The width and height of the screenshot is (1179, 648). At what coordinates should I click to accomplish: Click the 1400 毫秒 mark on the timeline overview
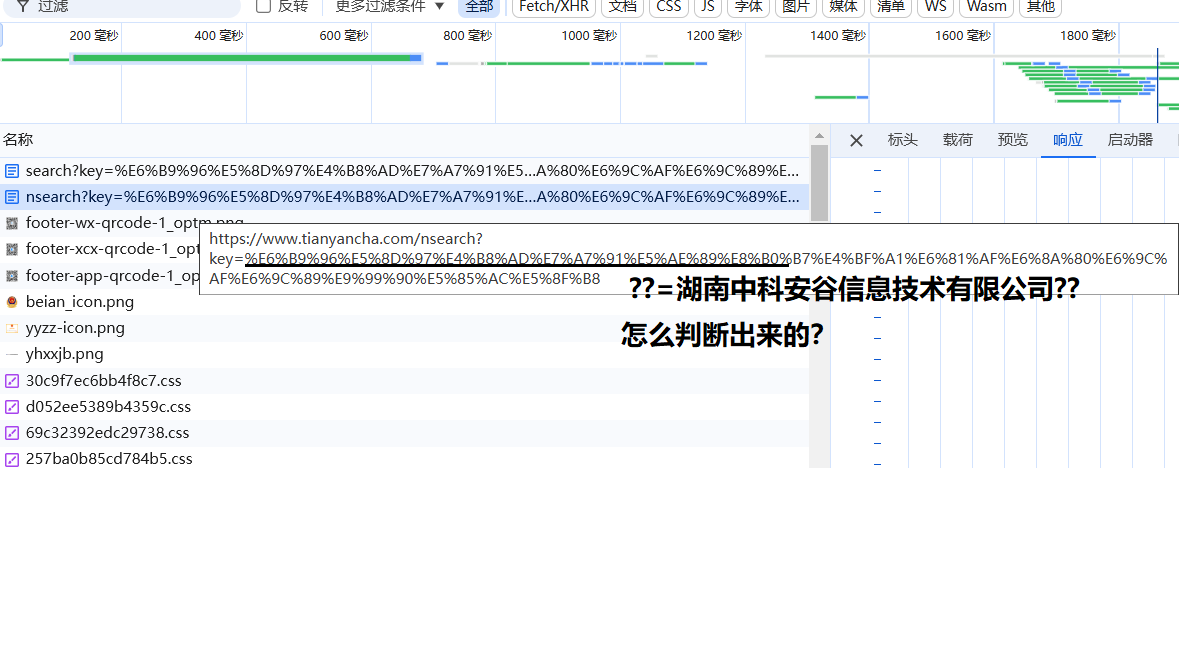(837, 36)
